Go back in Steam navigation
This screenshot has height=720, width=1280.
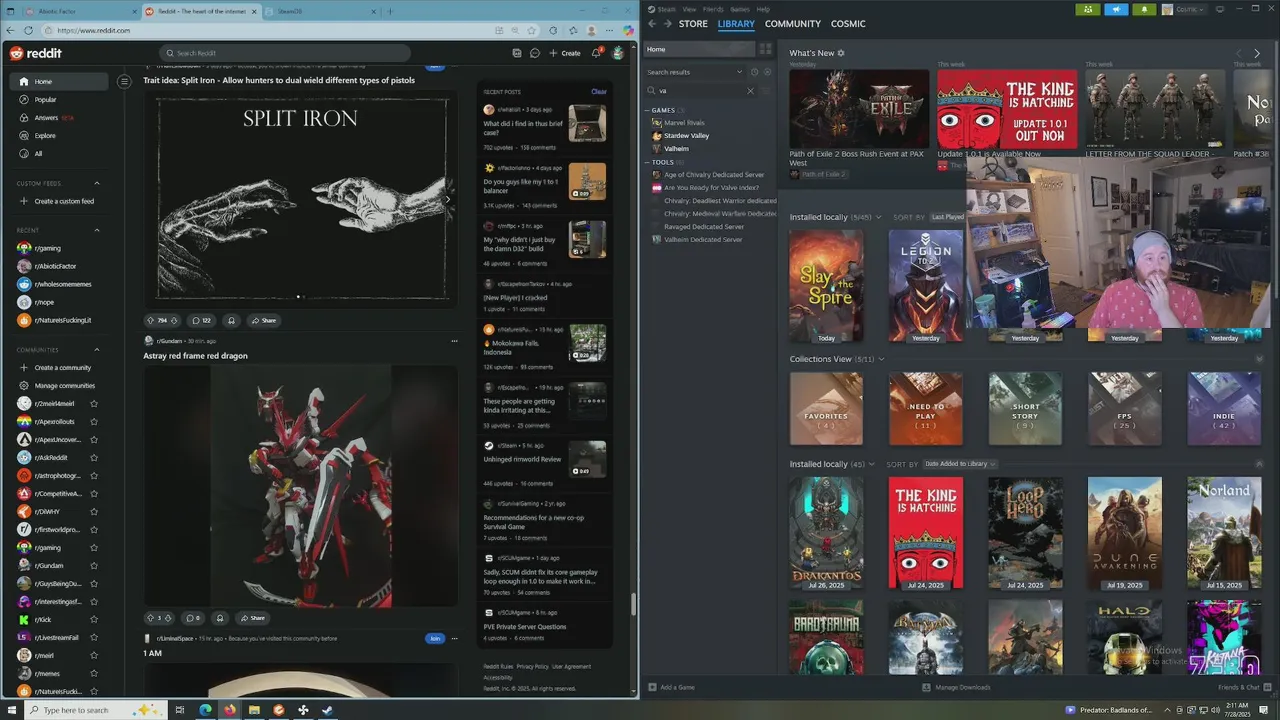point(652,23)
